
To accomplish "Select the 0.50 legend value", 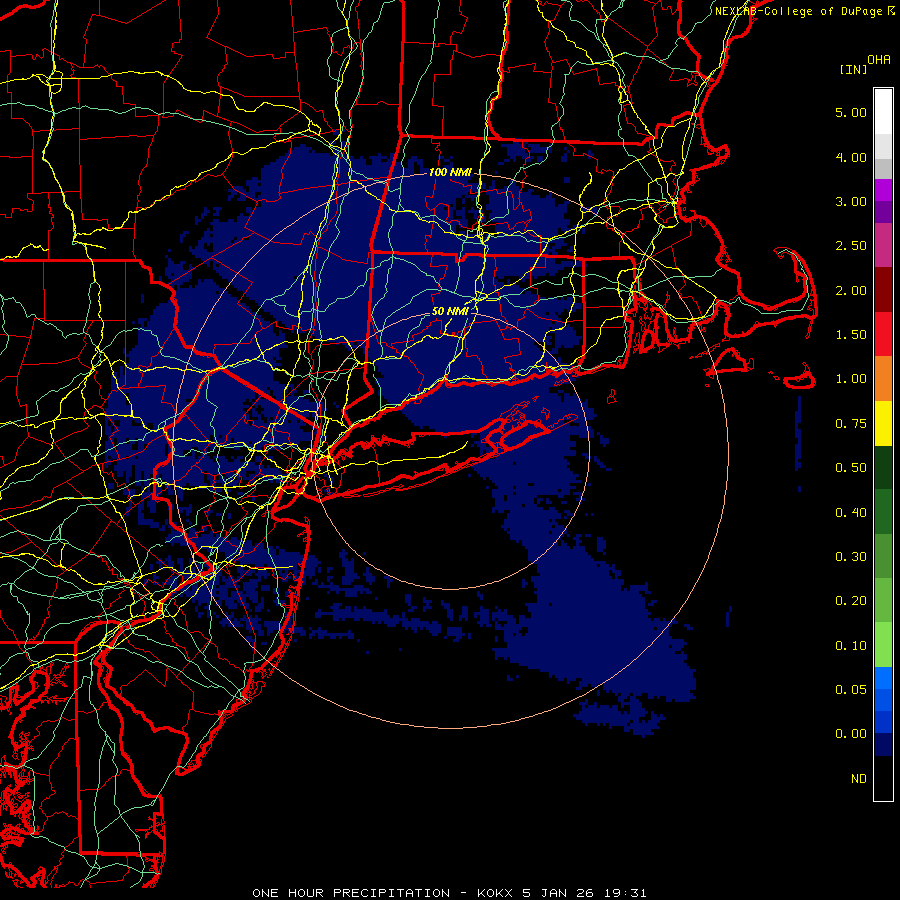I will [x=851, y=468].
